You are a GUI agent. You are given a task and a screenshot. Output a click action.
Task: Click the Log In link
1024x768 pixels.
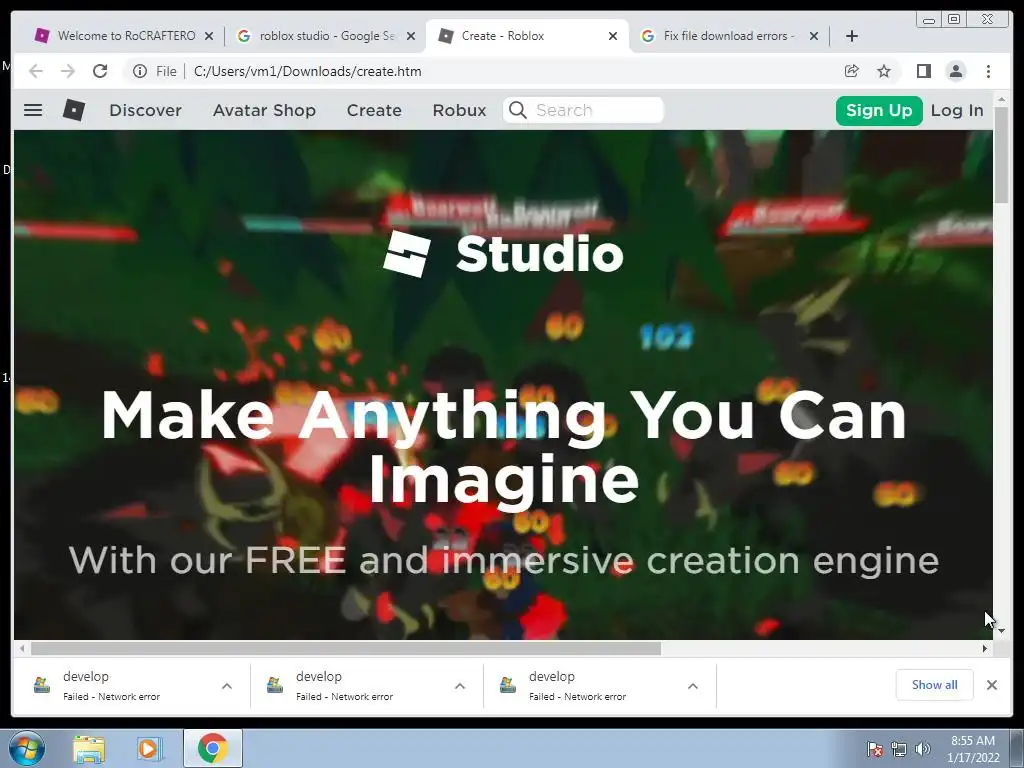[x=957, y=110]
